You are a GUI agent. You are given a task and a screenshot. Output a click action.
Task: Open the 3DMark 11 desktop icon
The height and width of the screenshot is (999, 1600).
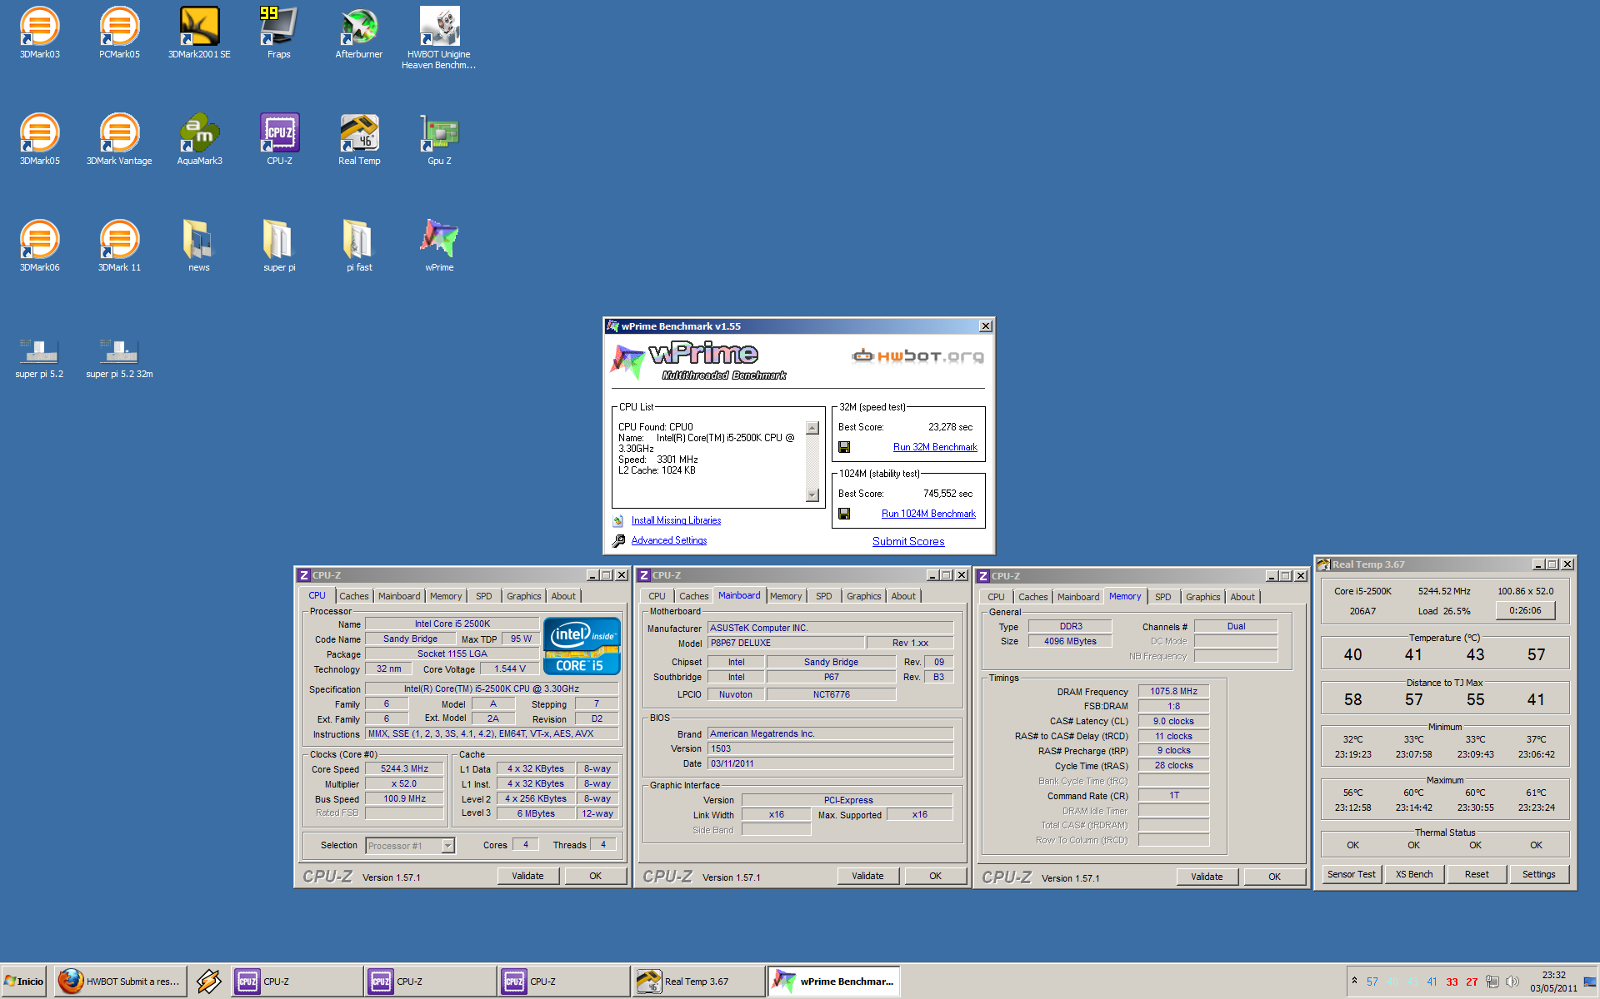(x=119, y=246)
